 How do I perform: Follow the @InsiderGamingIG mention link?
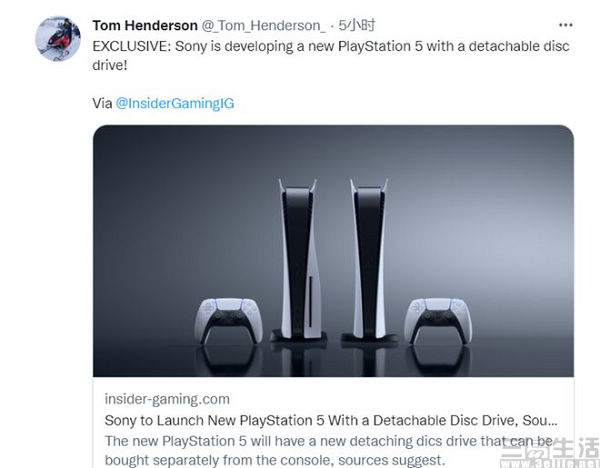click(x=174, y=103)
